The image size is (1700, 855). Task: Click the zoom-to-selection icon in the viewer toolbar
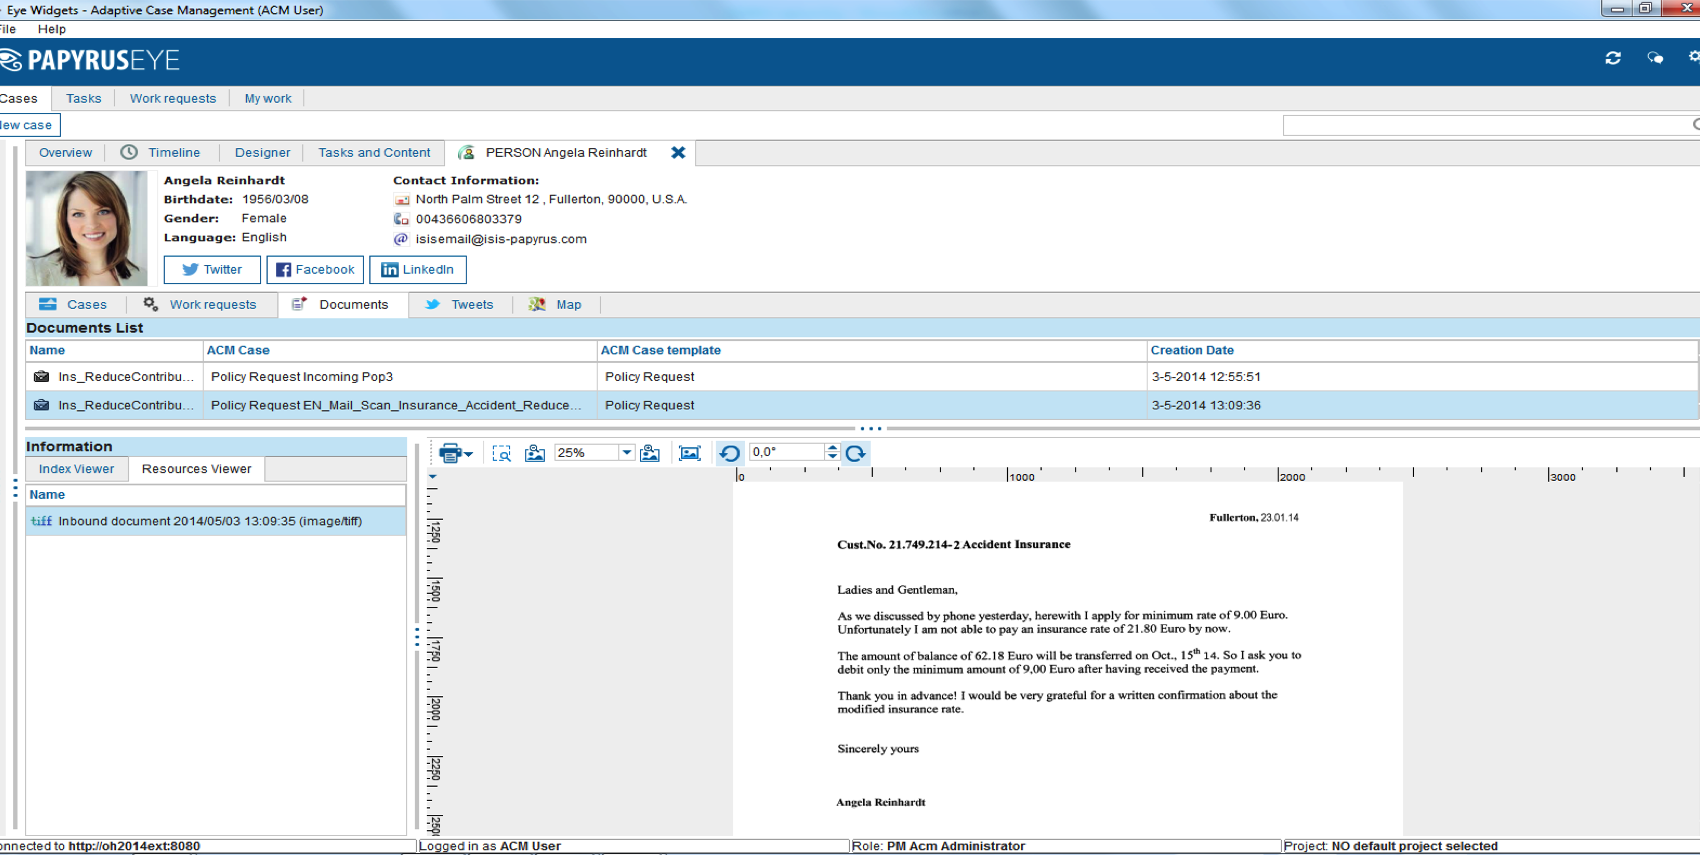click(x=502, y=453)
